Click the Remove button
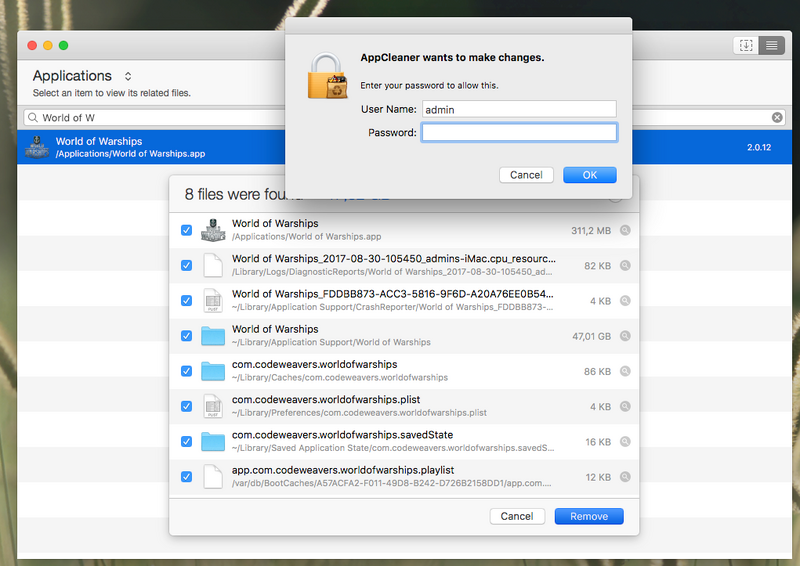The width and height of the screenshot is (800, 566). pos(589,516)
